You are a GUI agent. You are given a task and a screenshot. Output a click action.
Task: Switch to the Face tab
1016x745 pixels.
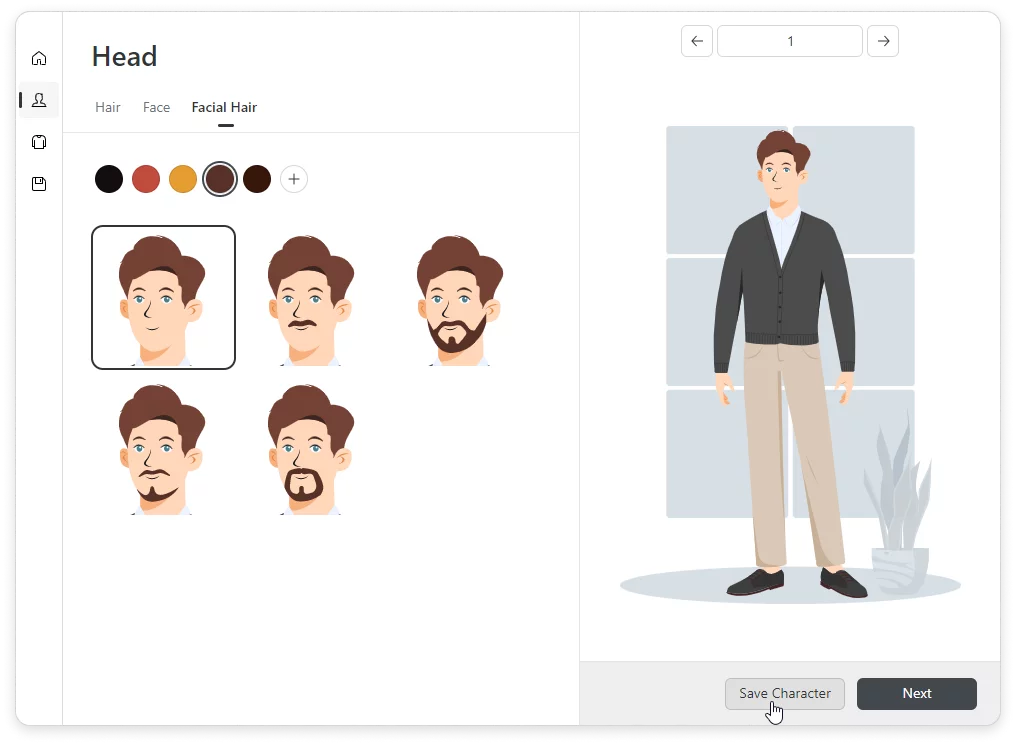(156, 107)
